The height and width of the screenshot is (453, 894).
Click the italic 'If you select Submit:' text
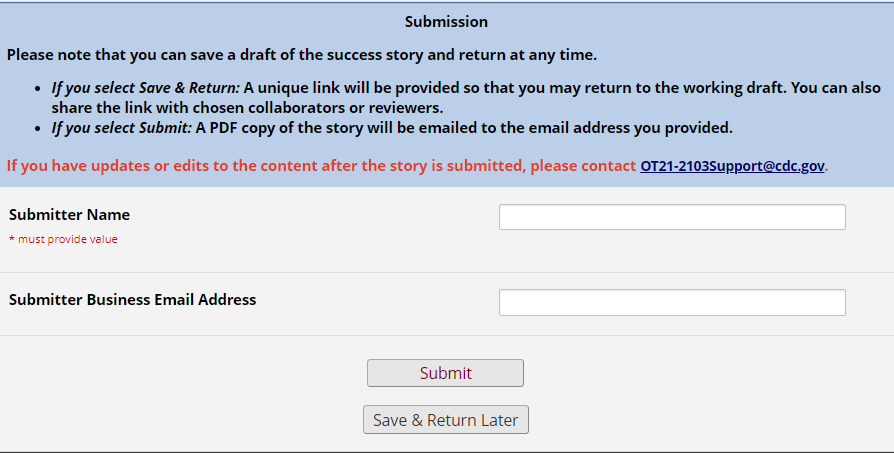pyautogui.click(x=121, y=127)
